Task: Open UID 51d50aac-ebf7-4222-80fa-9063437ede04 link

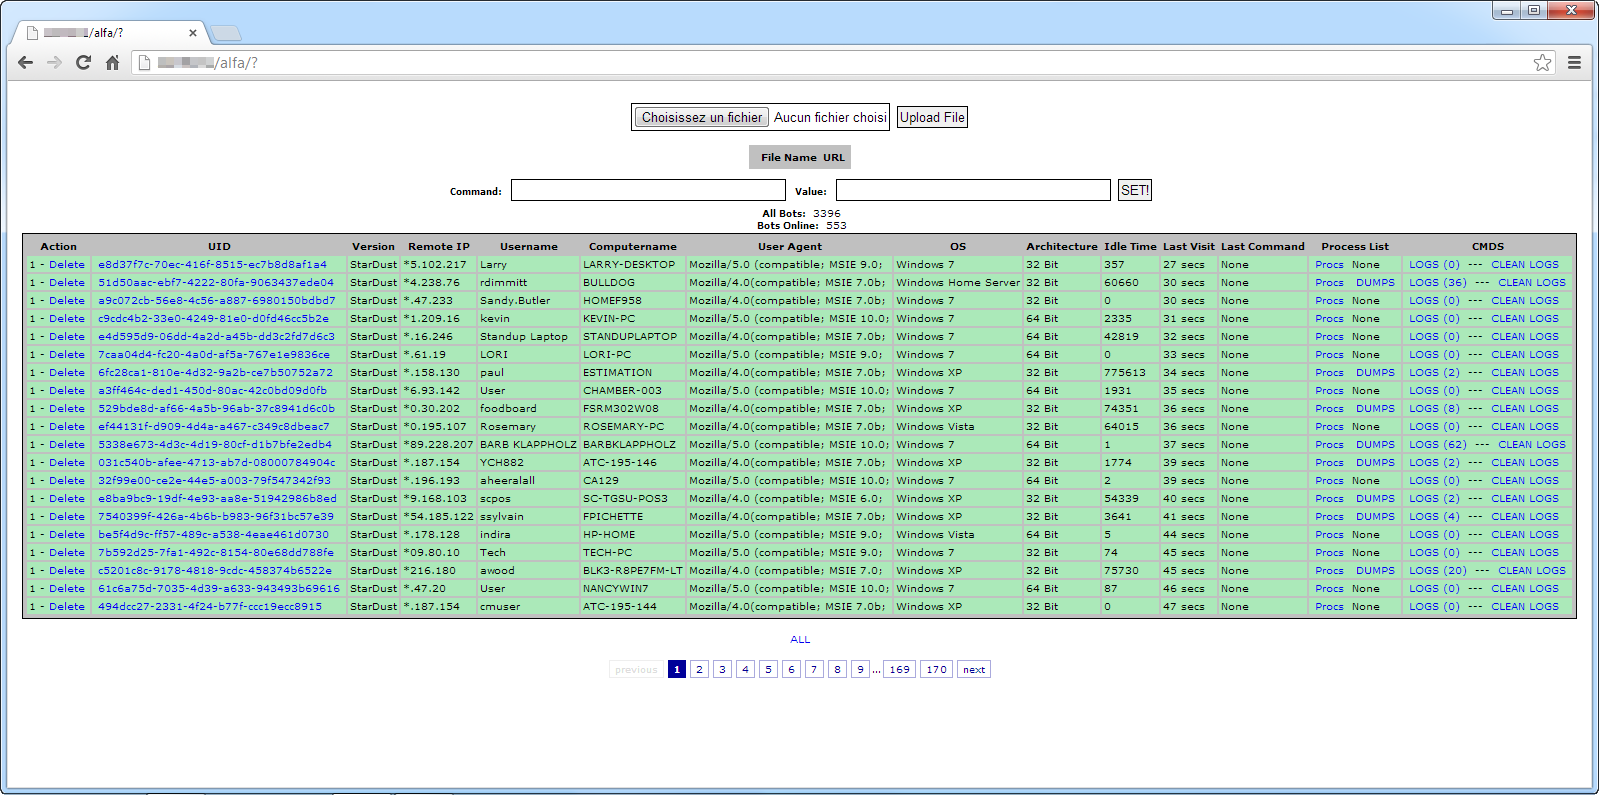Action: tap(216, 283)
